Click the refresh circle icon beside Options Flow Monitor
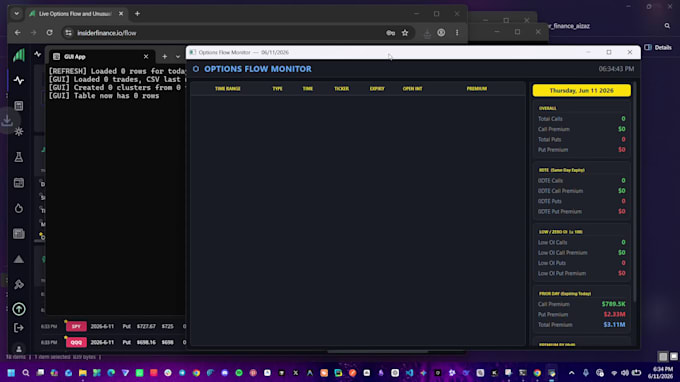Image resolution: width=680 pixels, height=382 pixels. [196, 69]
